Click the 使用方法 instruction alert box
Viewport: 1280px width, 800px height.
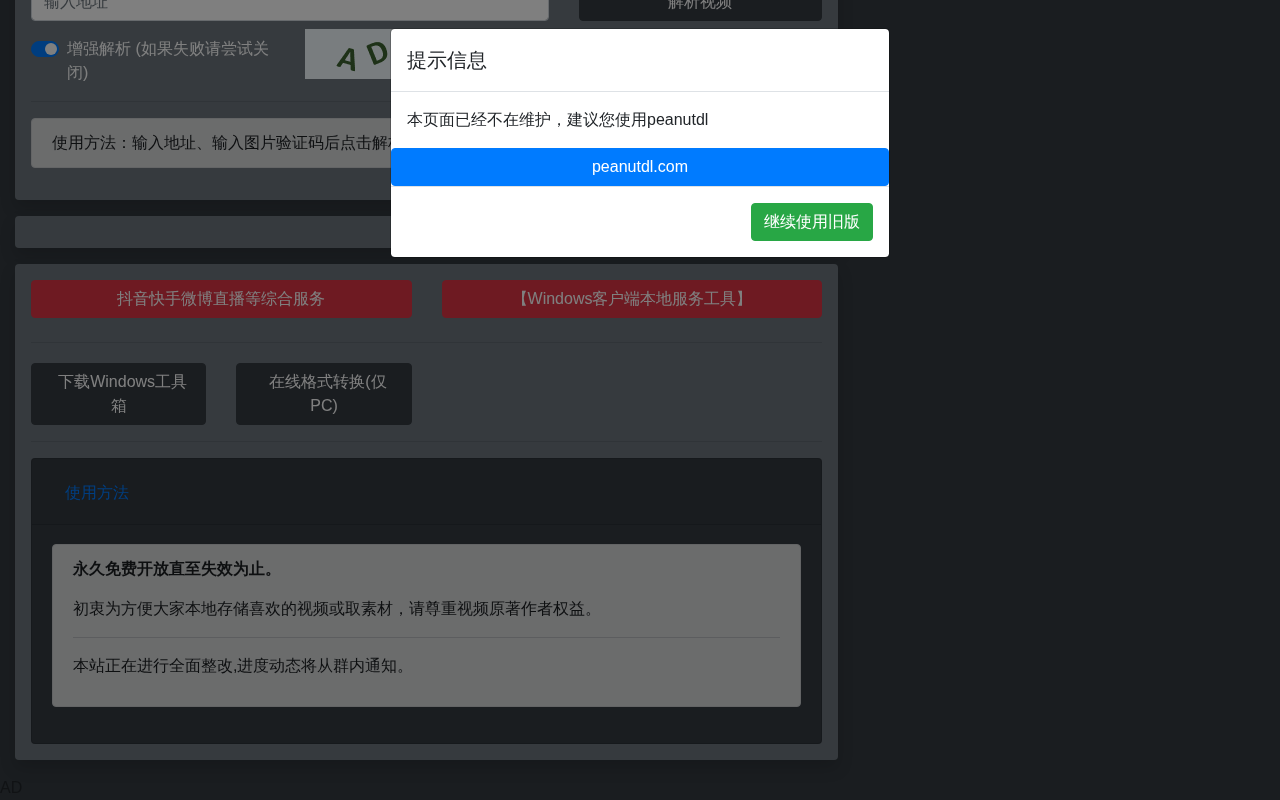(211, 143)
